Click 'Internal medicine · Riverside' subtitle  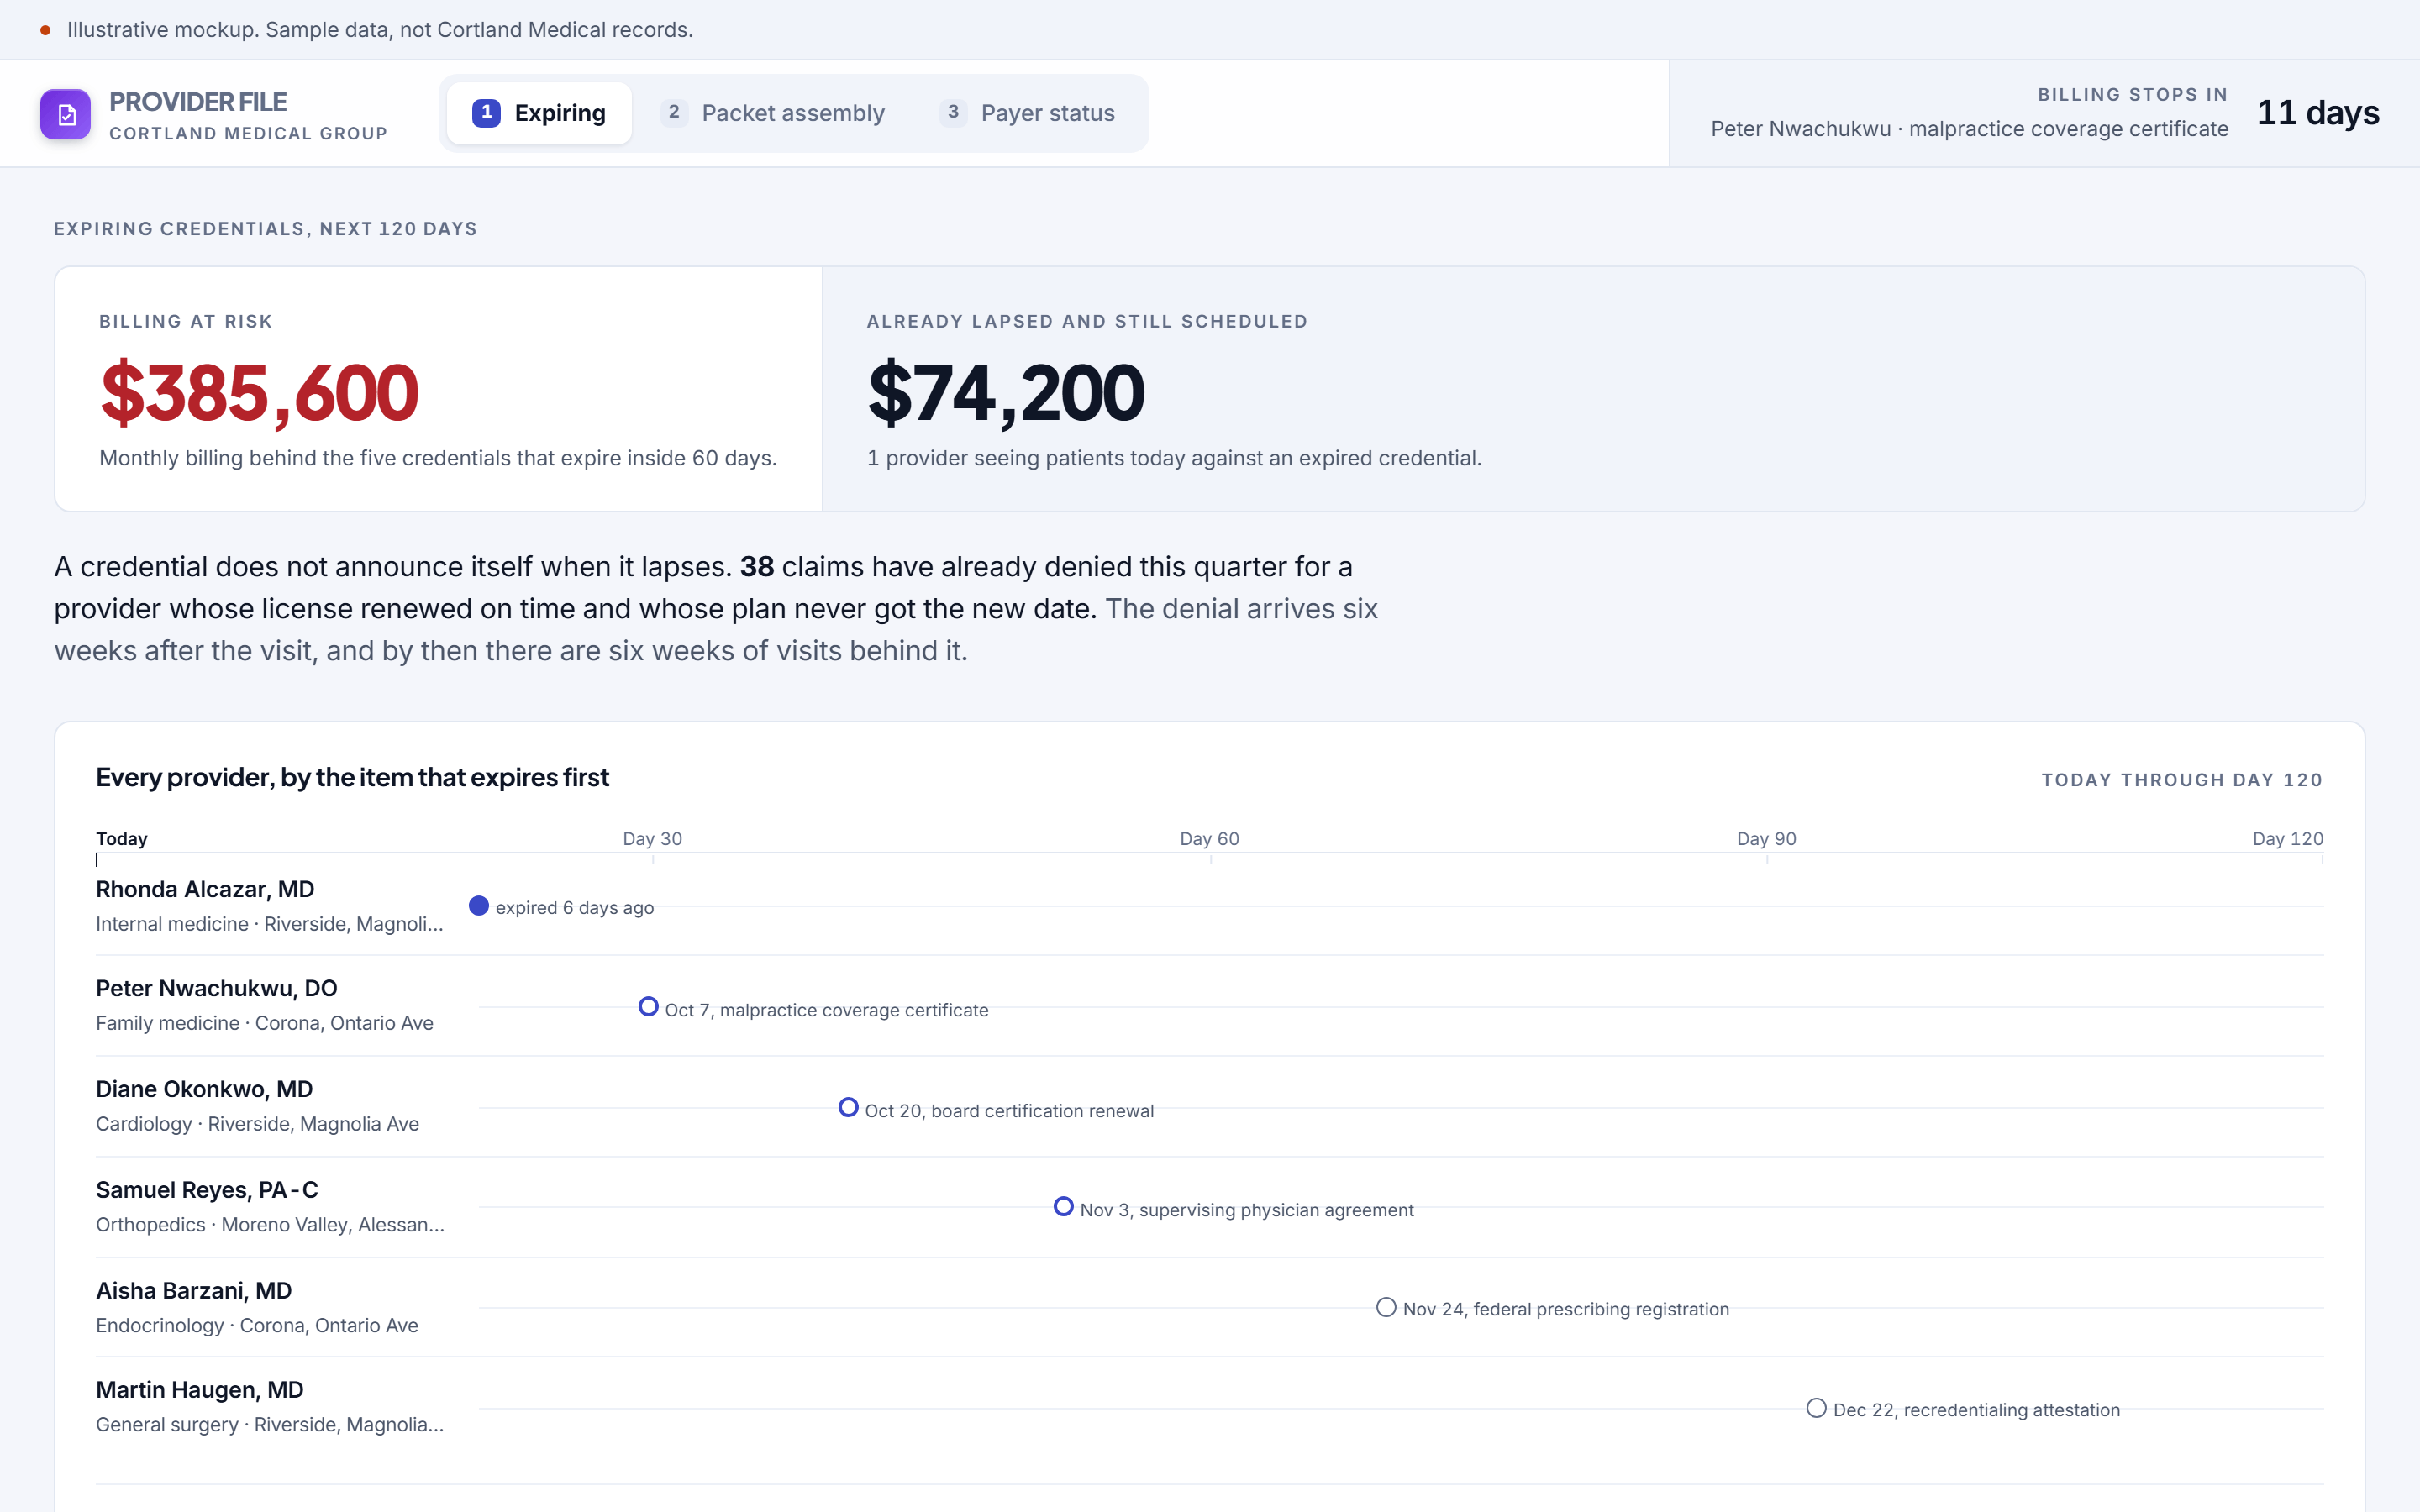point(269,924)
